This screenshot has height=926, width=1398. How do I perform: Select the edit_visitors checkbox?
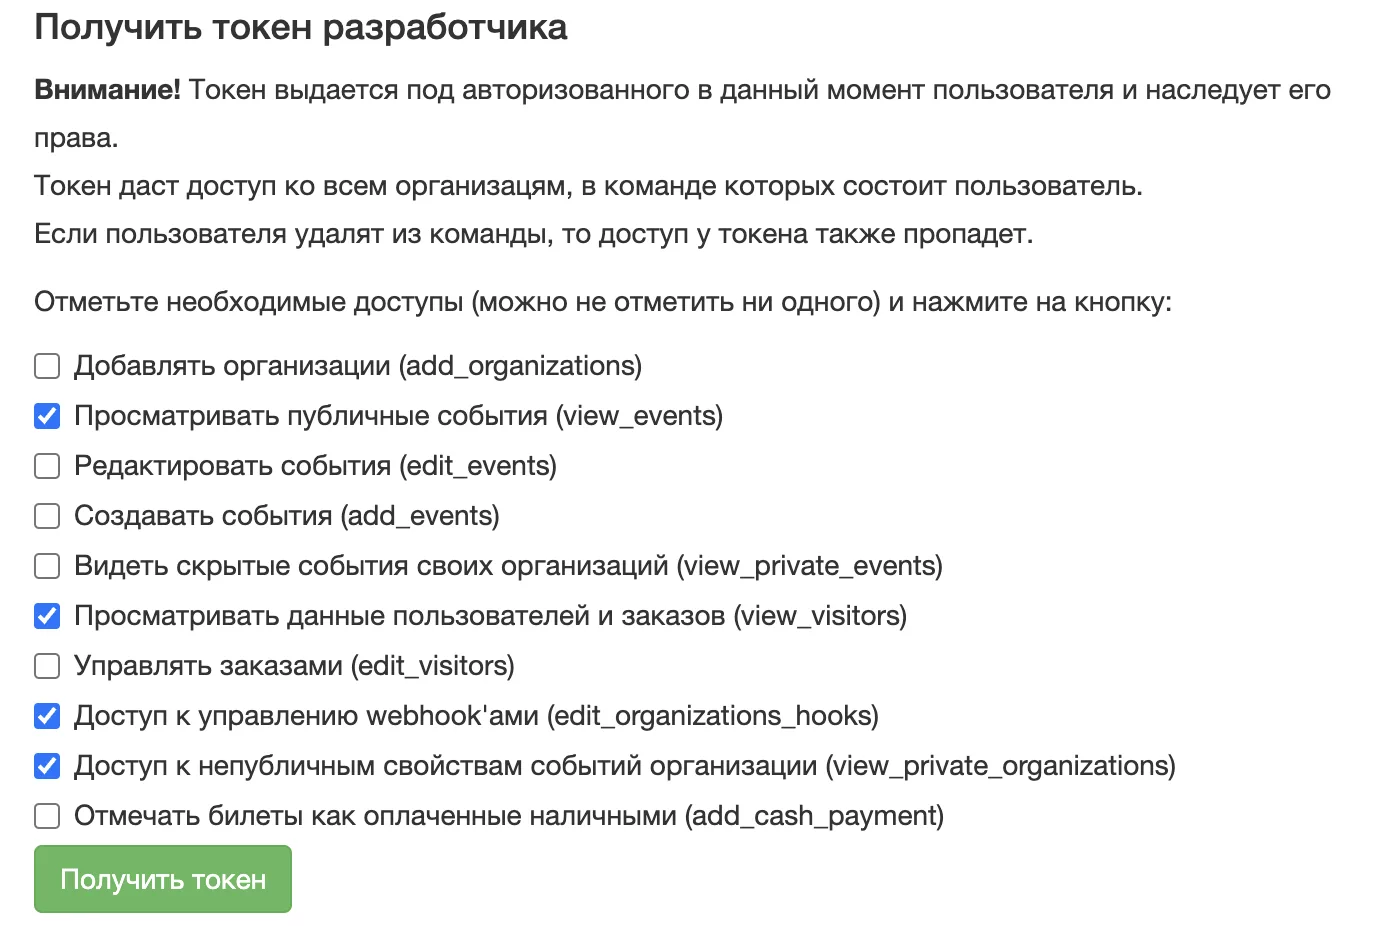pos(47,666)
